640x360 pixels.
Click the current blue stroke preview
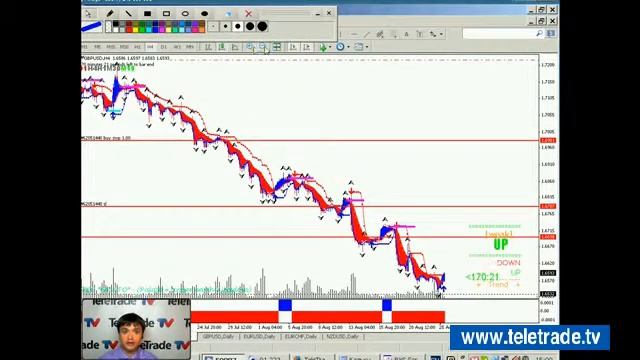point(91,27)
